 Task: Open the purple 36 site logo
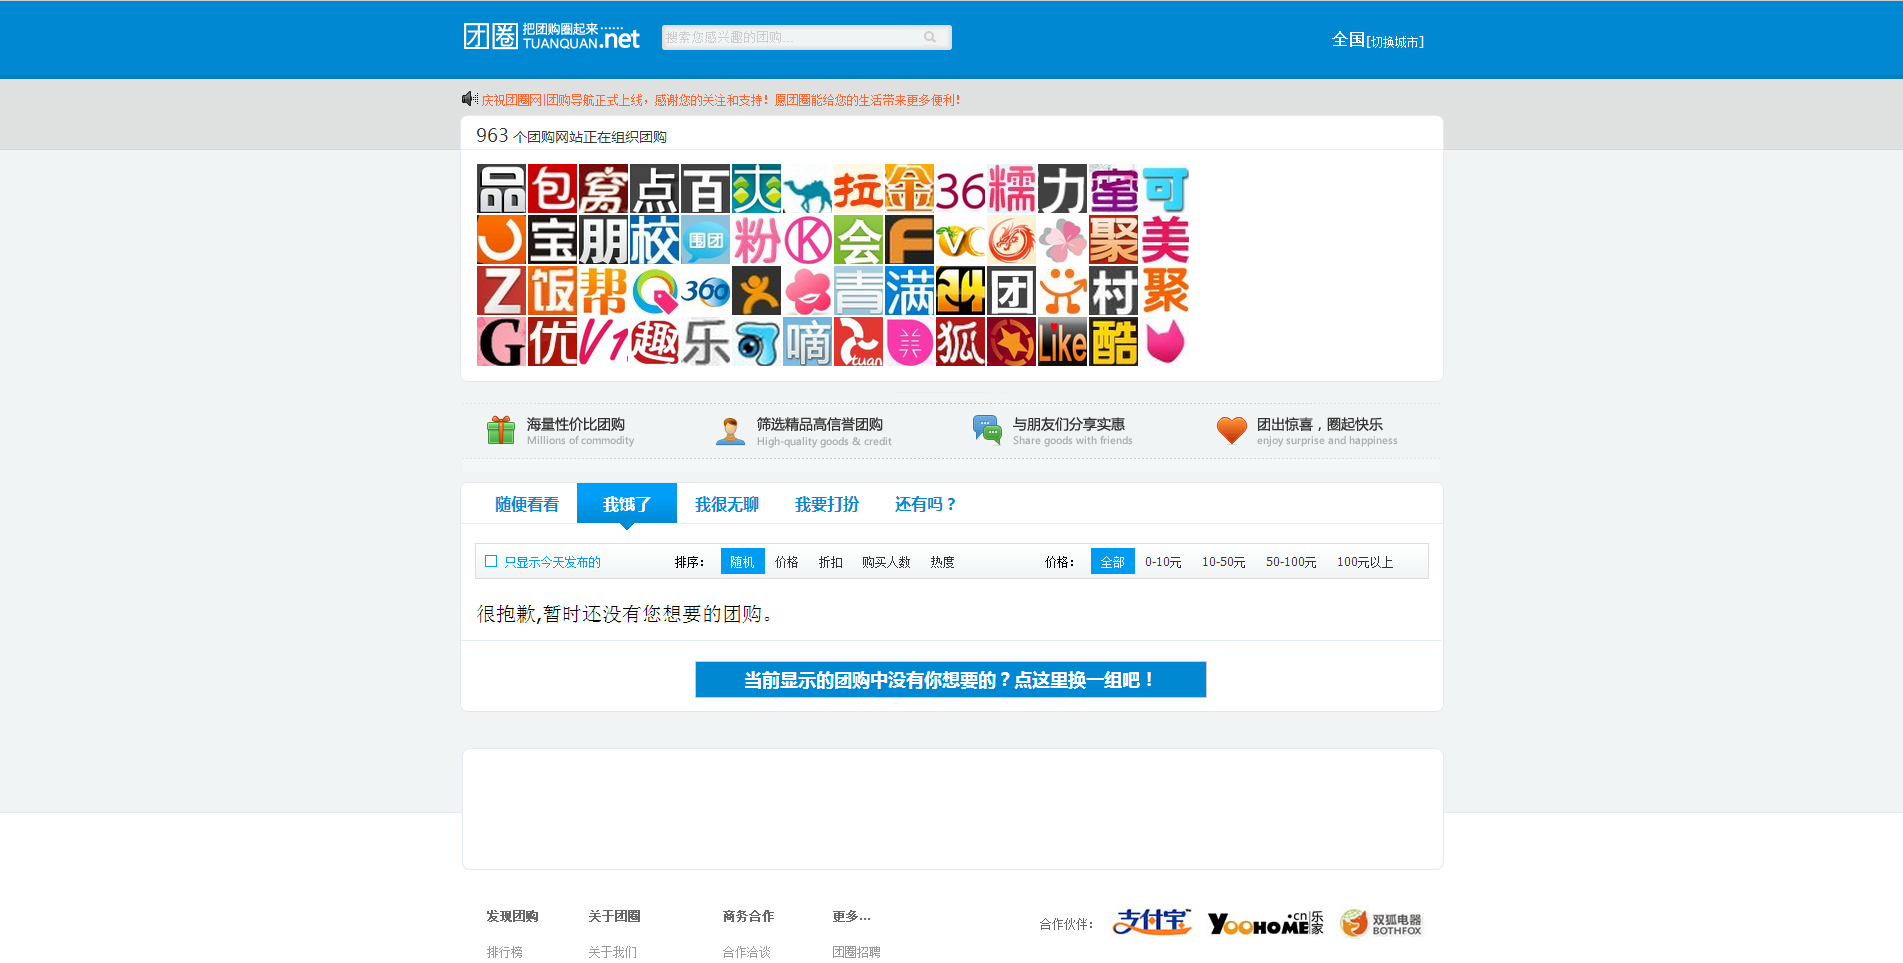tap(960, 189)
